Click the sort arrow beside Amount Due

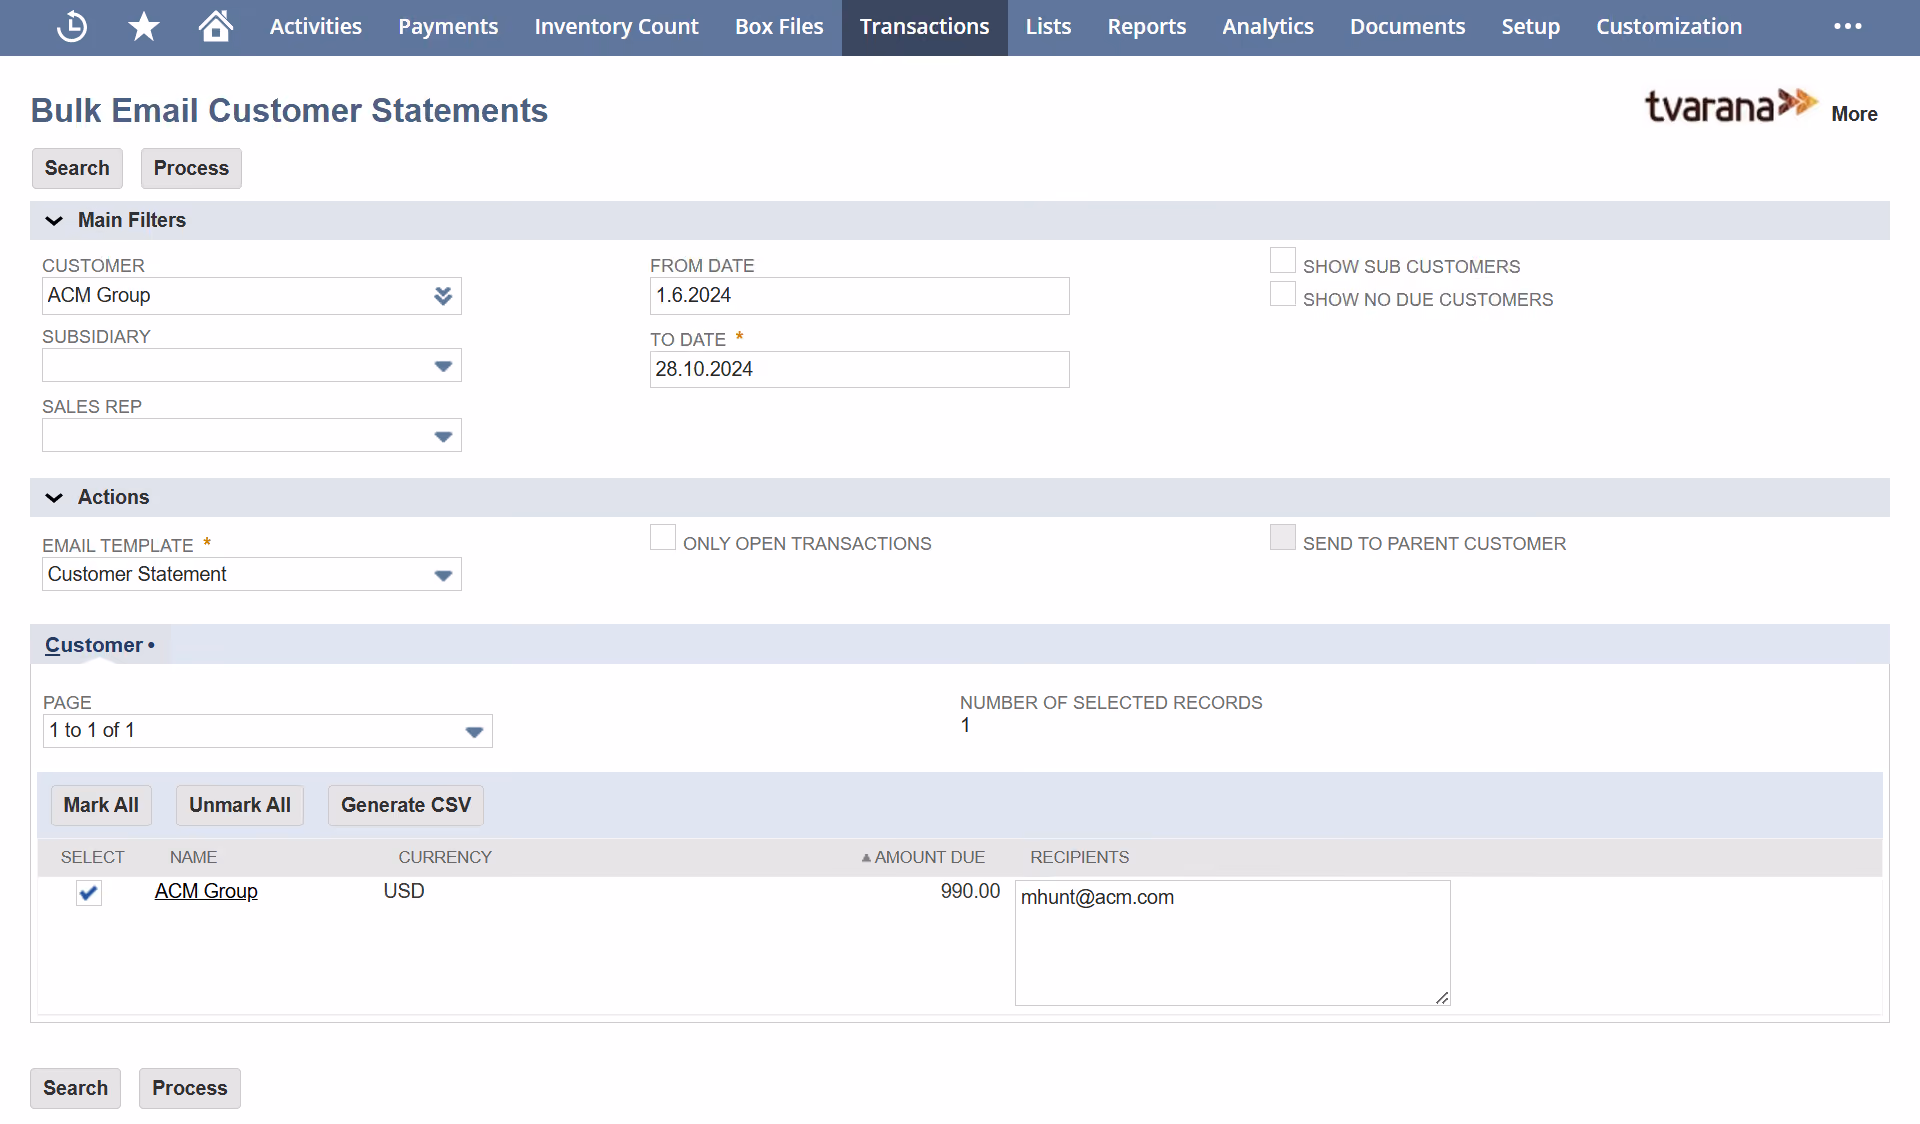point(866,858)
